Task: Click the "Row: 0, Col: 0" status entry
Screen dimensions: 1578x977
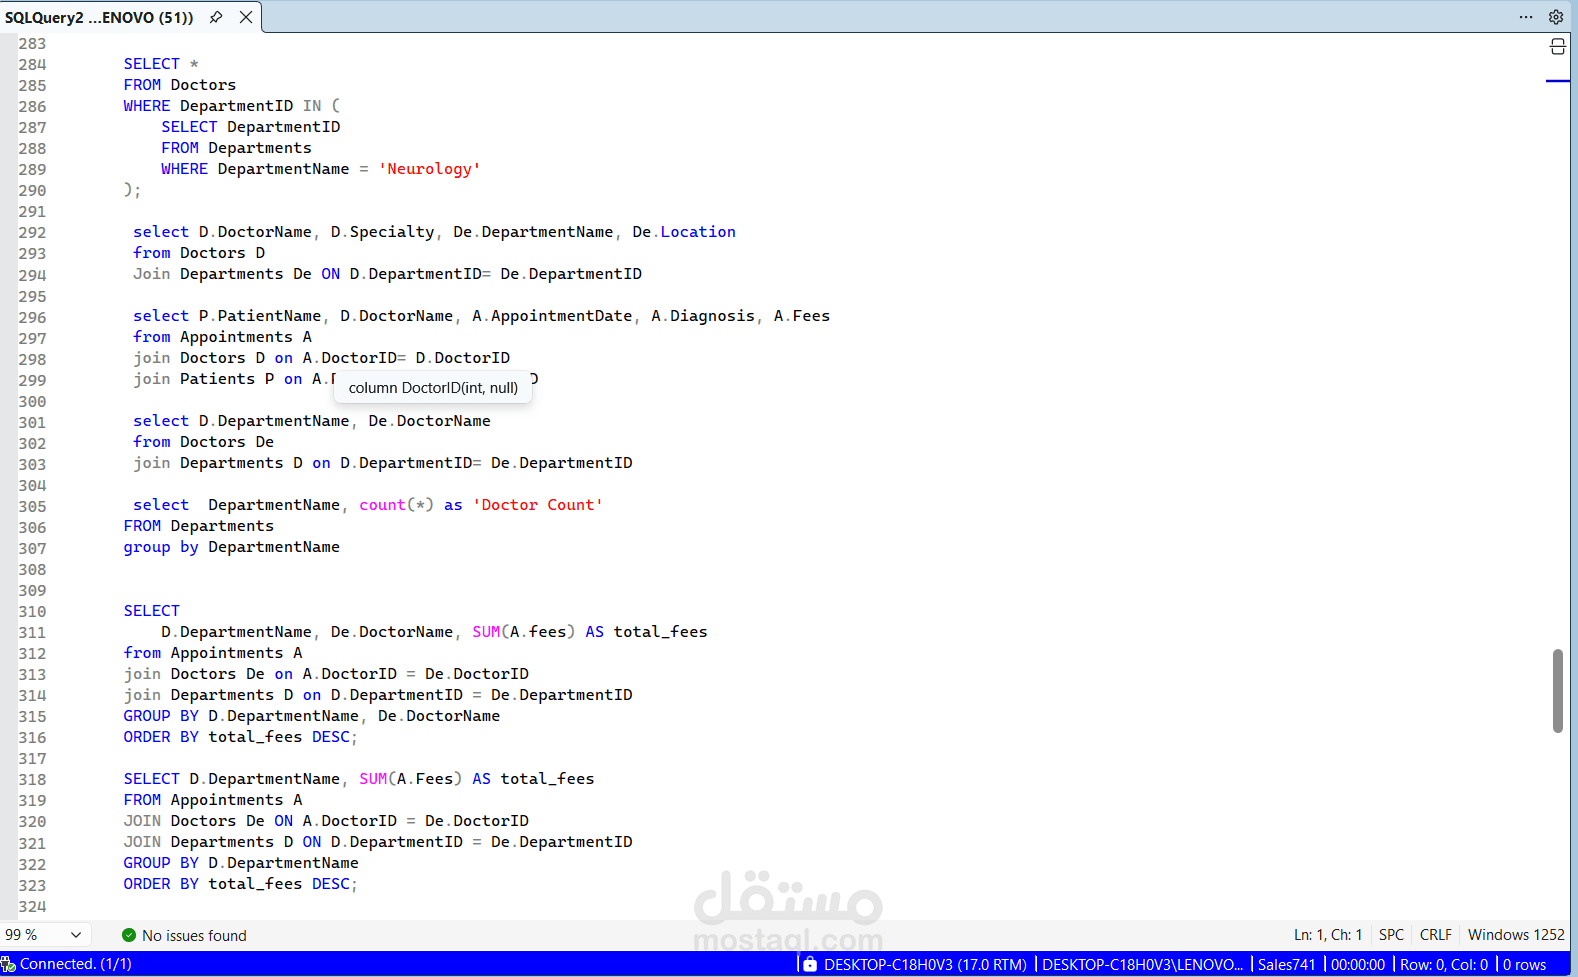Action: click(1444, 965)
